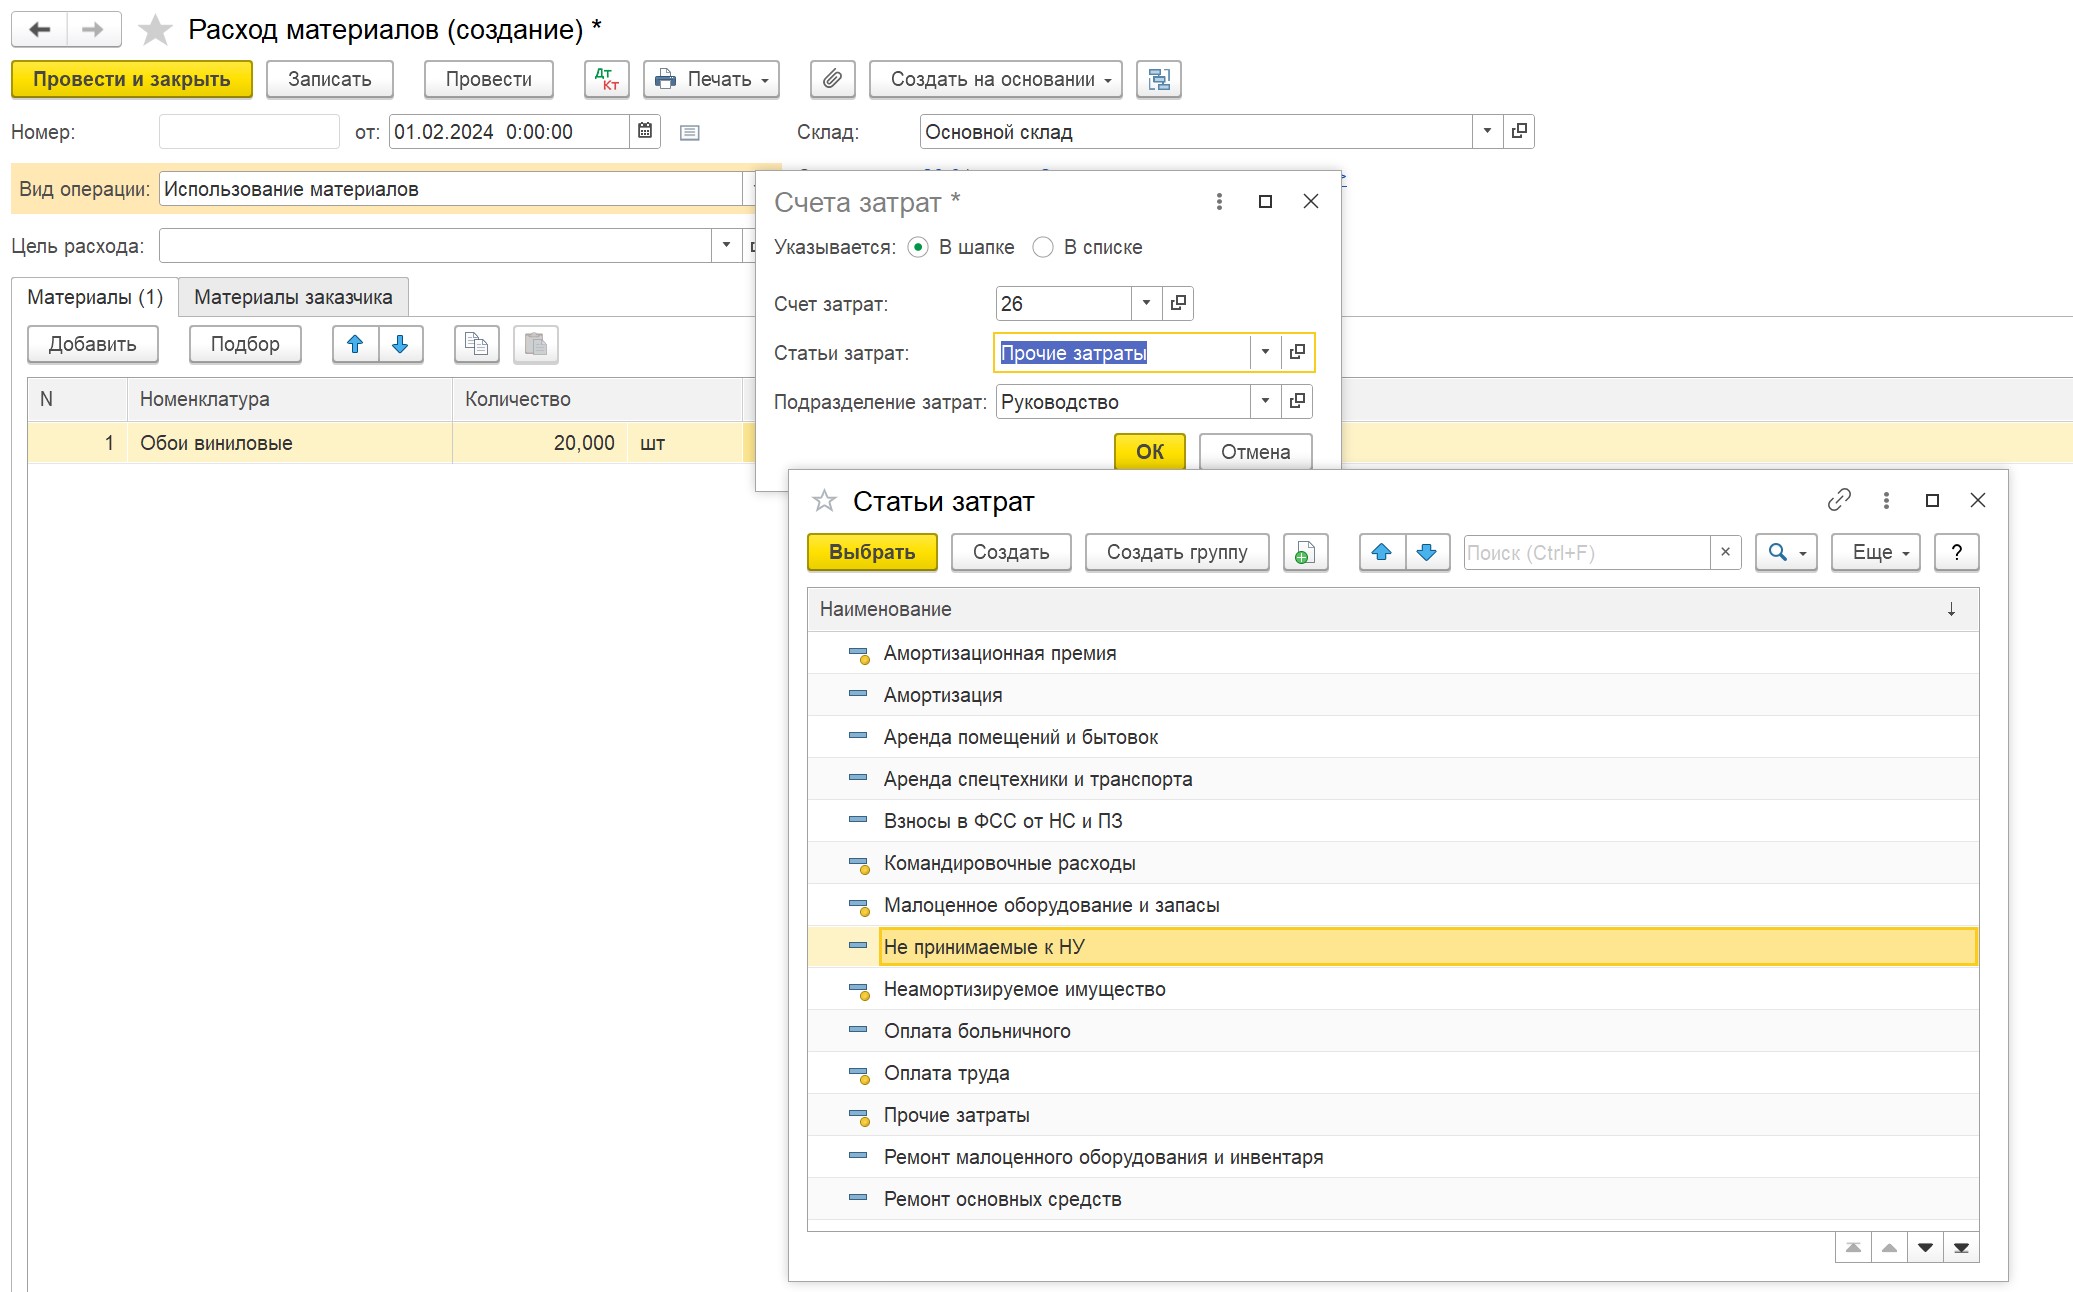Expand Цель расхода dropdown arrow
The image size is (2073, 1292).
click(x=726, y=245)
